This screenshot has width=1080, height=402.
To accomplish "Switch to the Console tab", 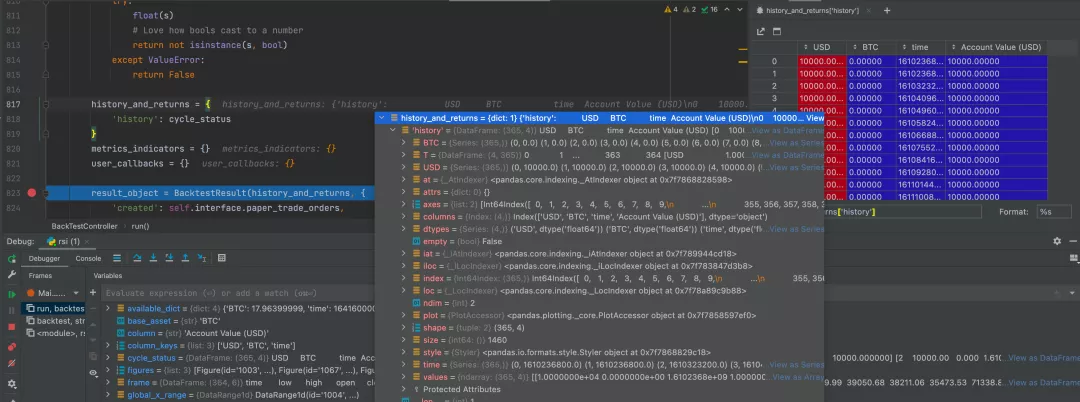I will coord(88,259).
